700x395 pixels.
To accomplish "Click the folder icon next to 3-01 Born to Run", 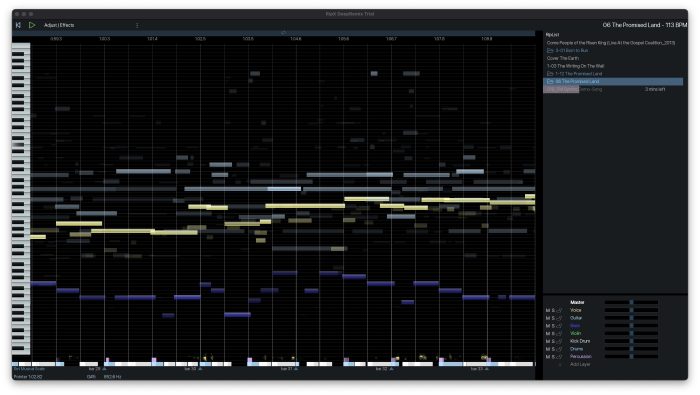I will point(550,50).
